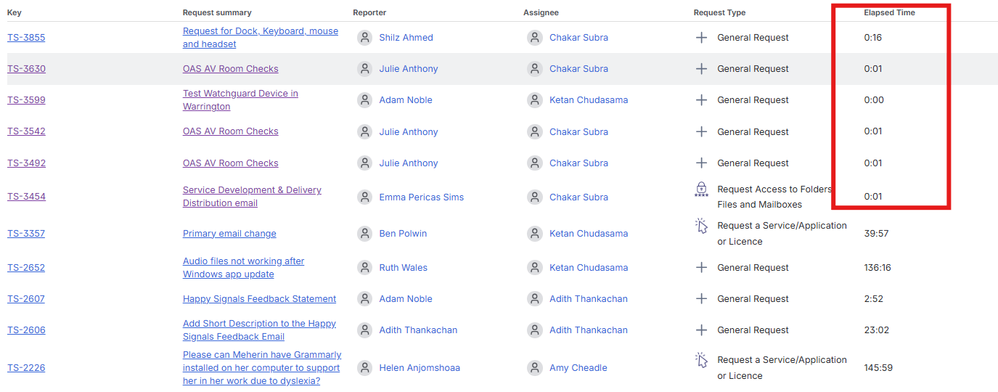Viewport: 998px width, 392px height.
Task: Click the reporter avatar in row TS-3599
Action: 365,100
